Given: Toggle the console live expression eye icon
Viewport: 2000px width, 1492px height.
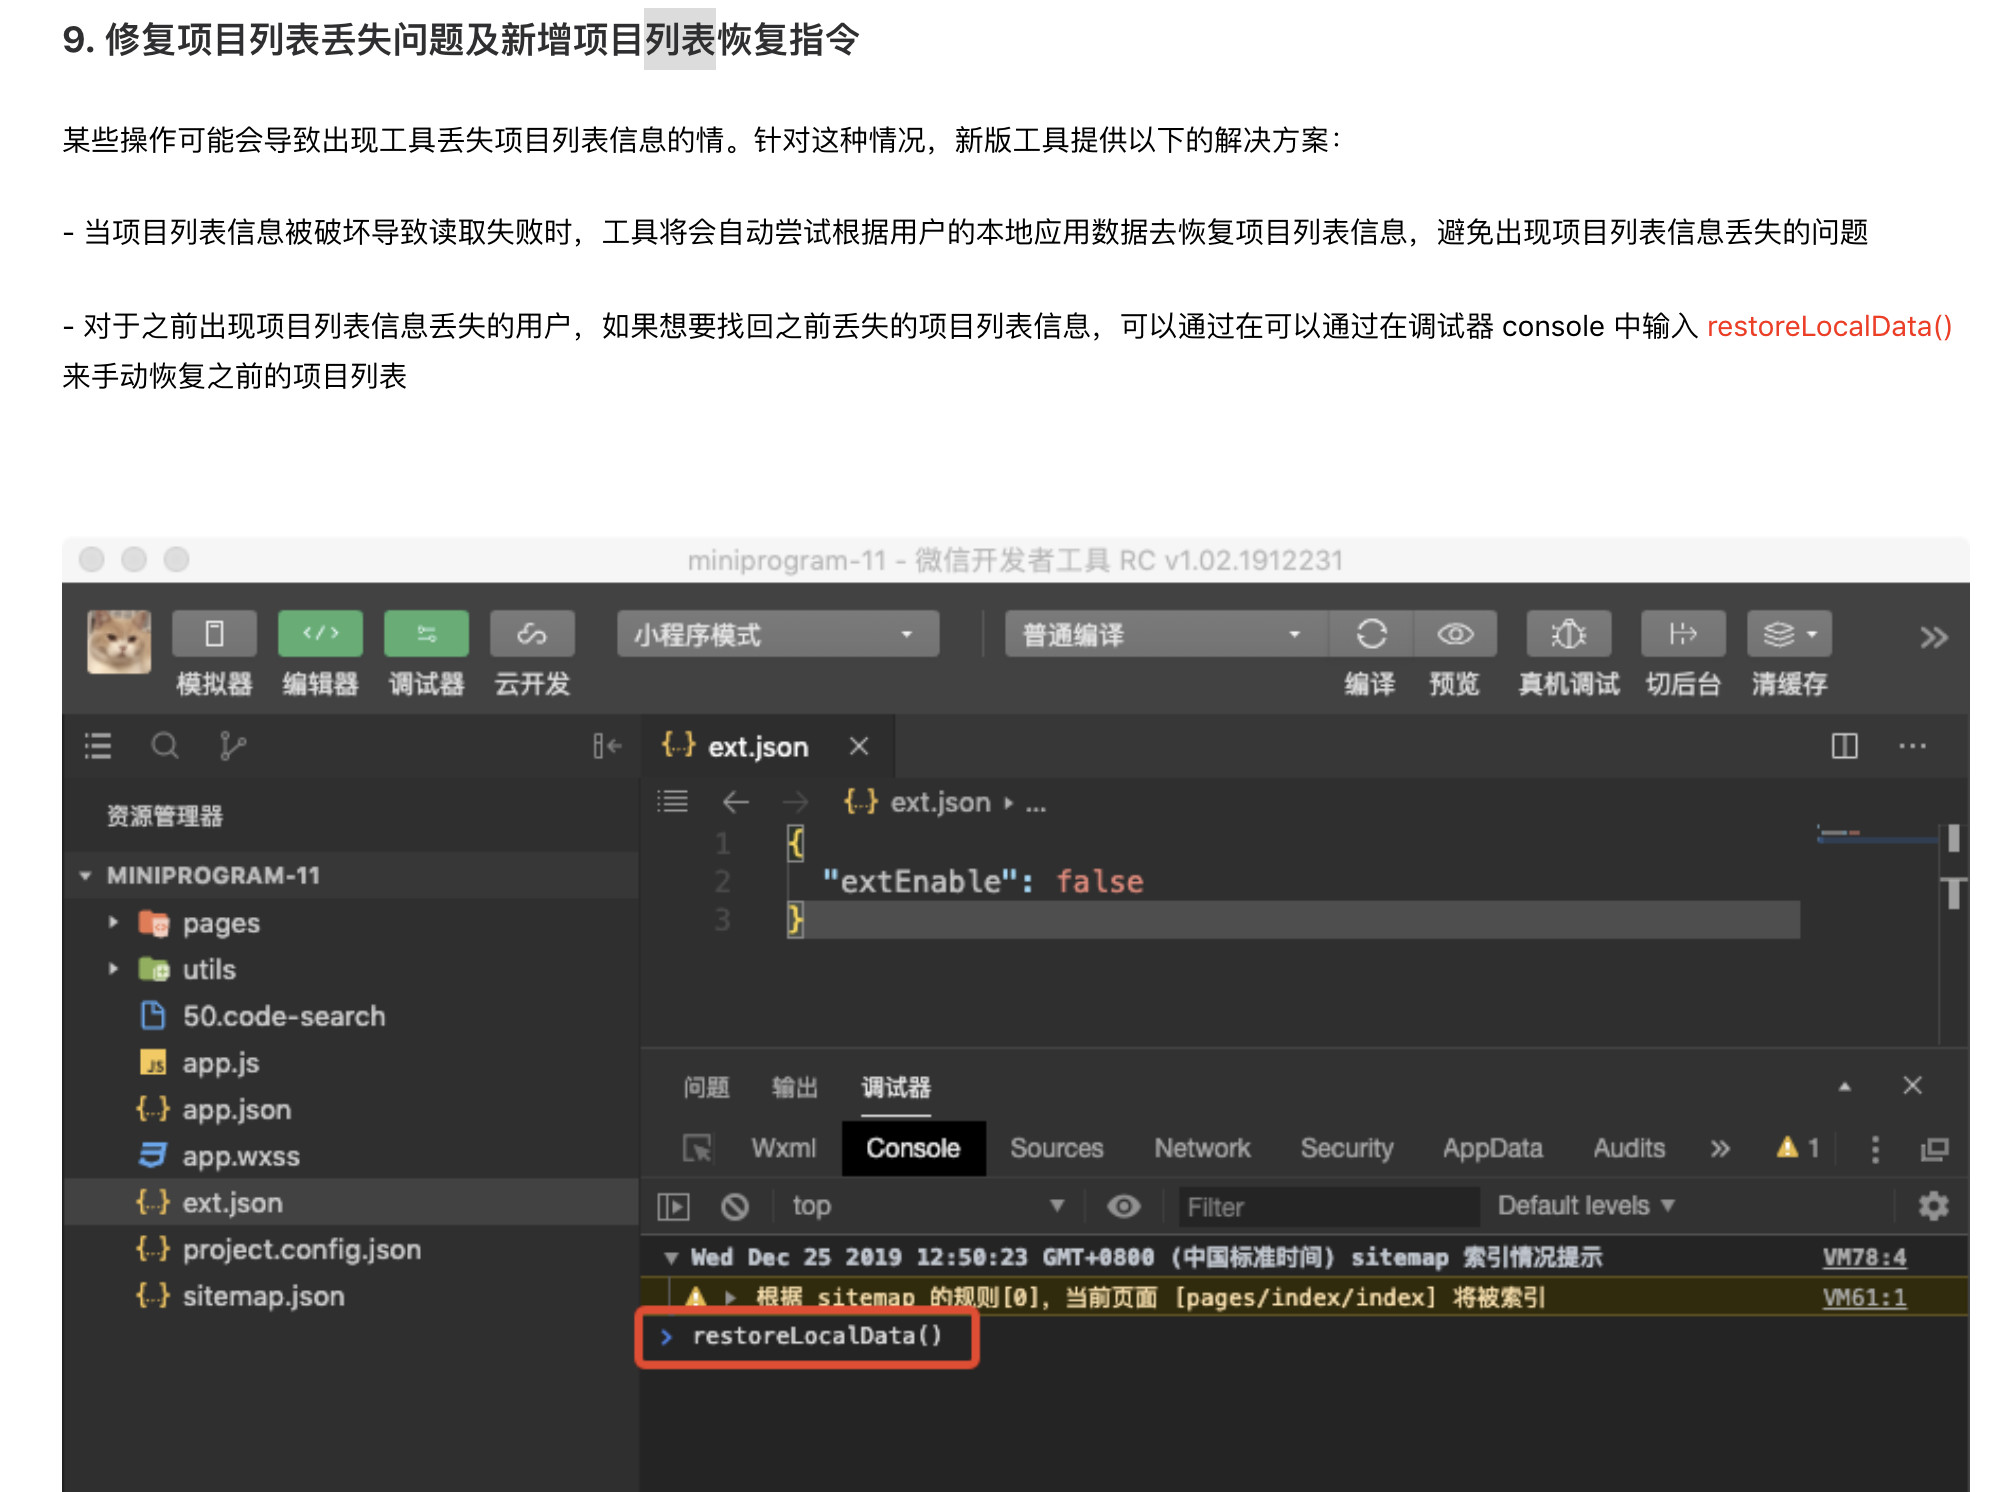Looking at the screenshot, I should (1123, 1206).
